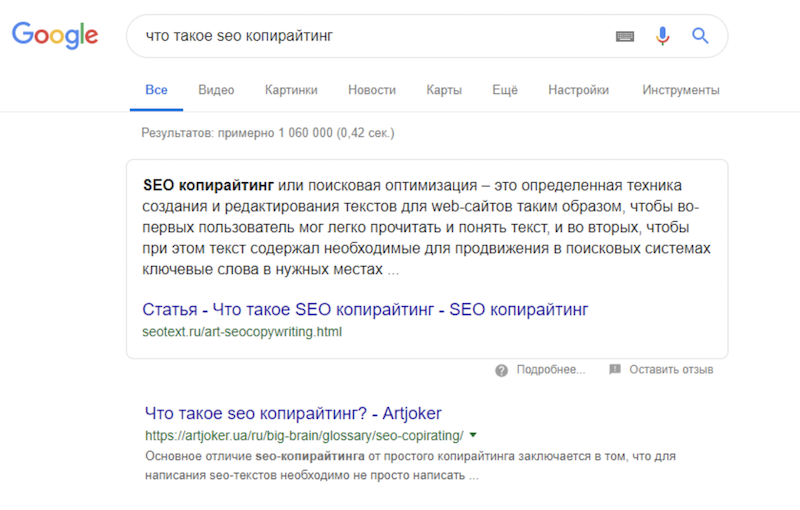Click the feedback flag icon

click(x=615, y=369)
